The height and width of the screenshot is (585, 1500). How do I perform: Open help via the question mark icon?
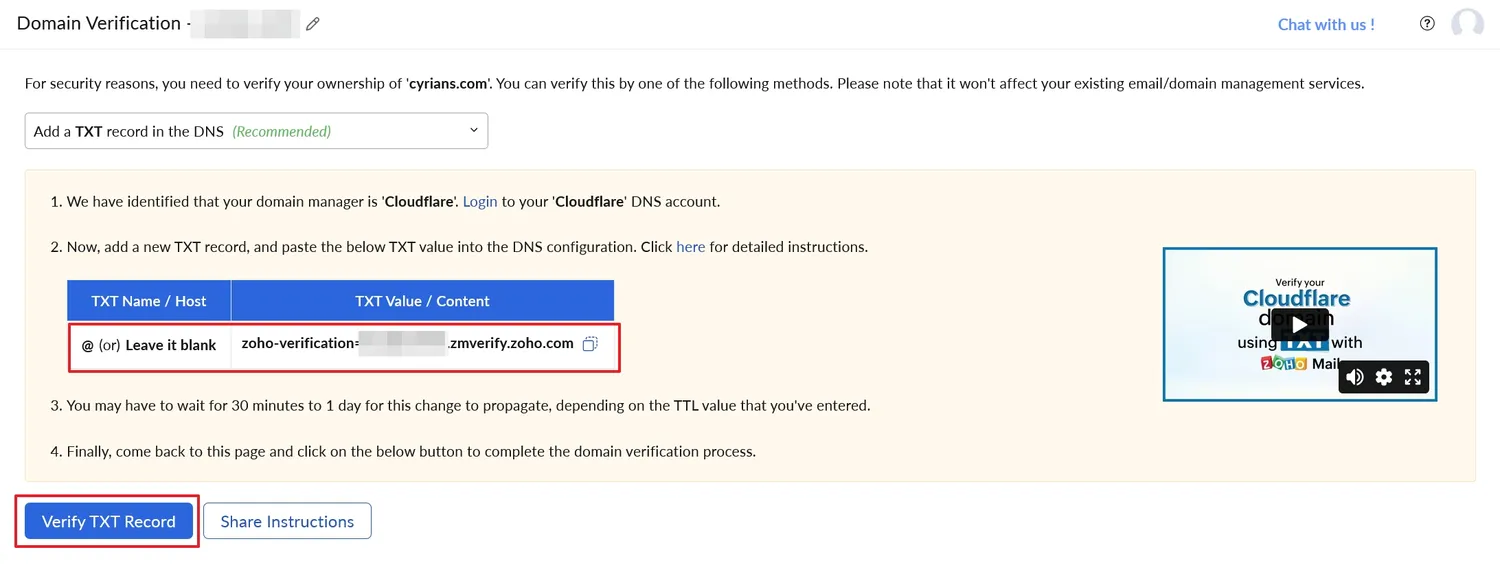(1427, 23)
